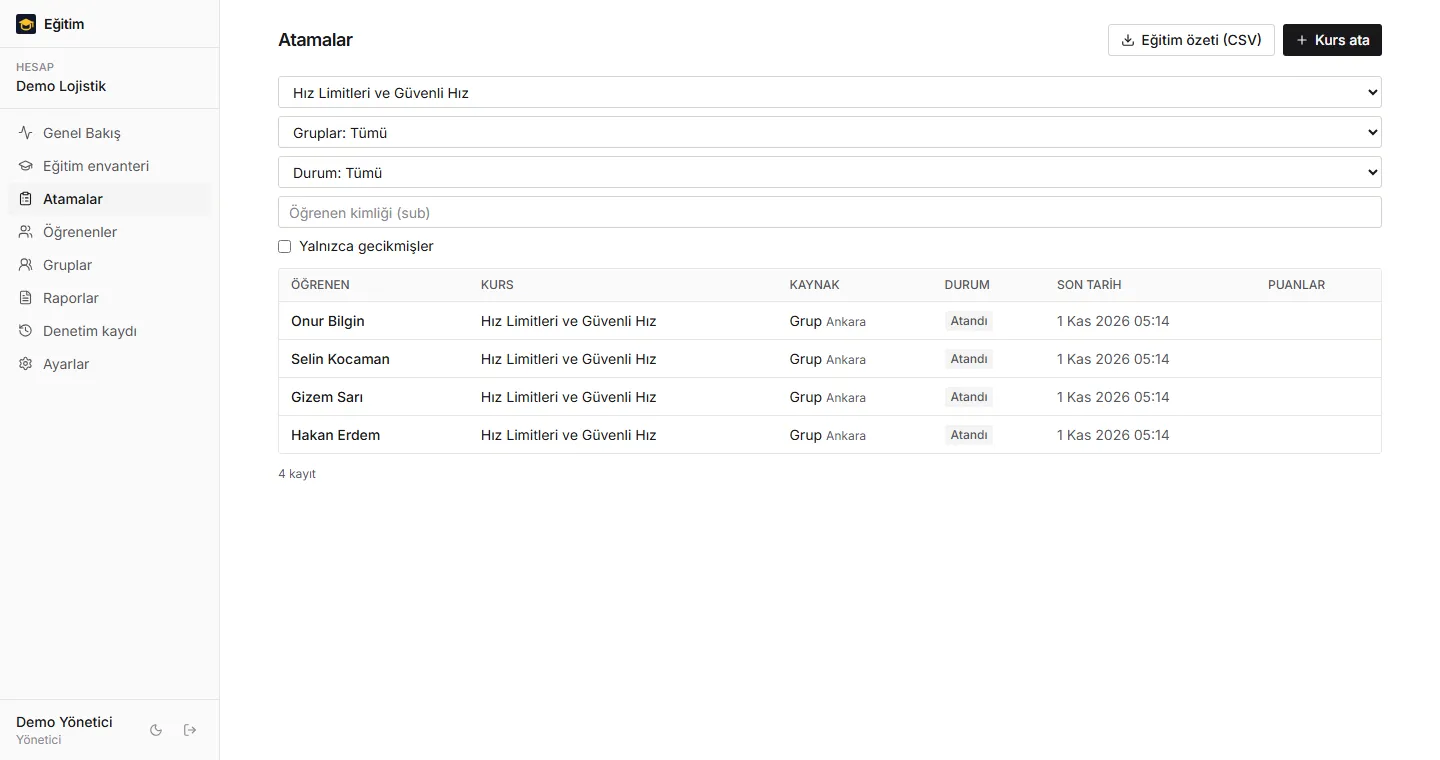Click the Eğitim envanteri cap icon
Viewport: 1440px width, 760px height.
coord(26,166)
